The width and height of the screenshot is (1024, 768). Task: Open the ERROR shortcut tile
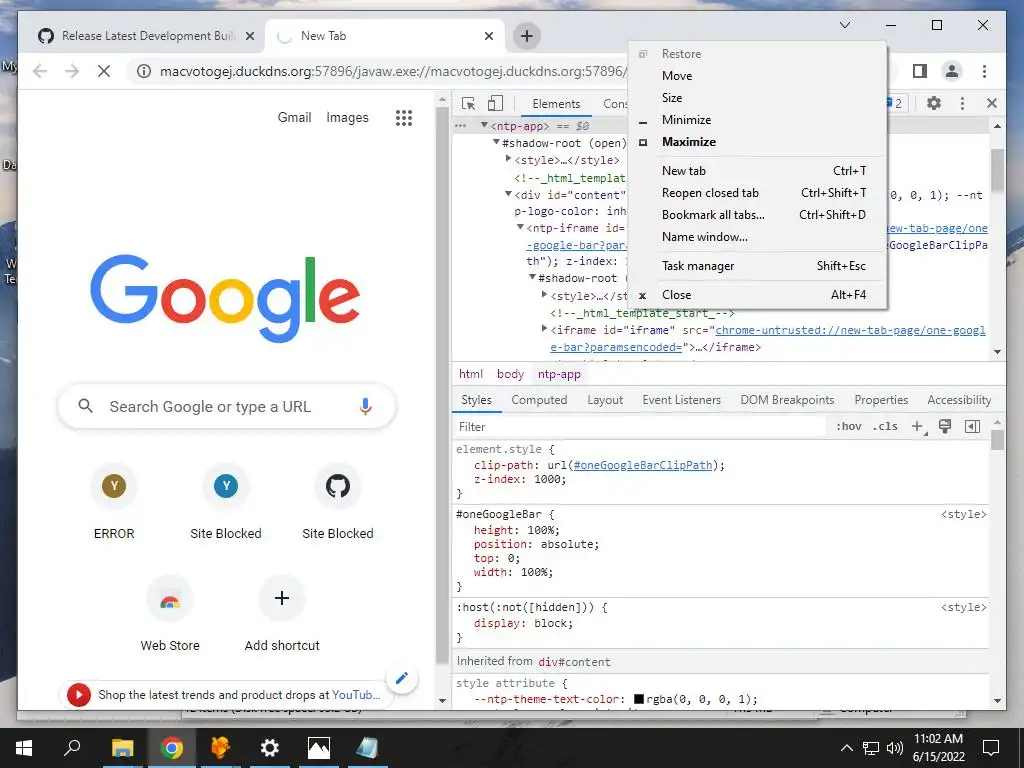point(114,504)
